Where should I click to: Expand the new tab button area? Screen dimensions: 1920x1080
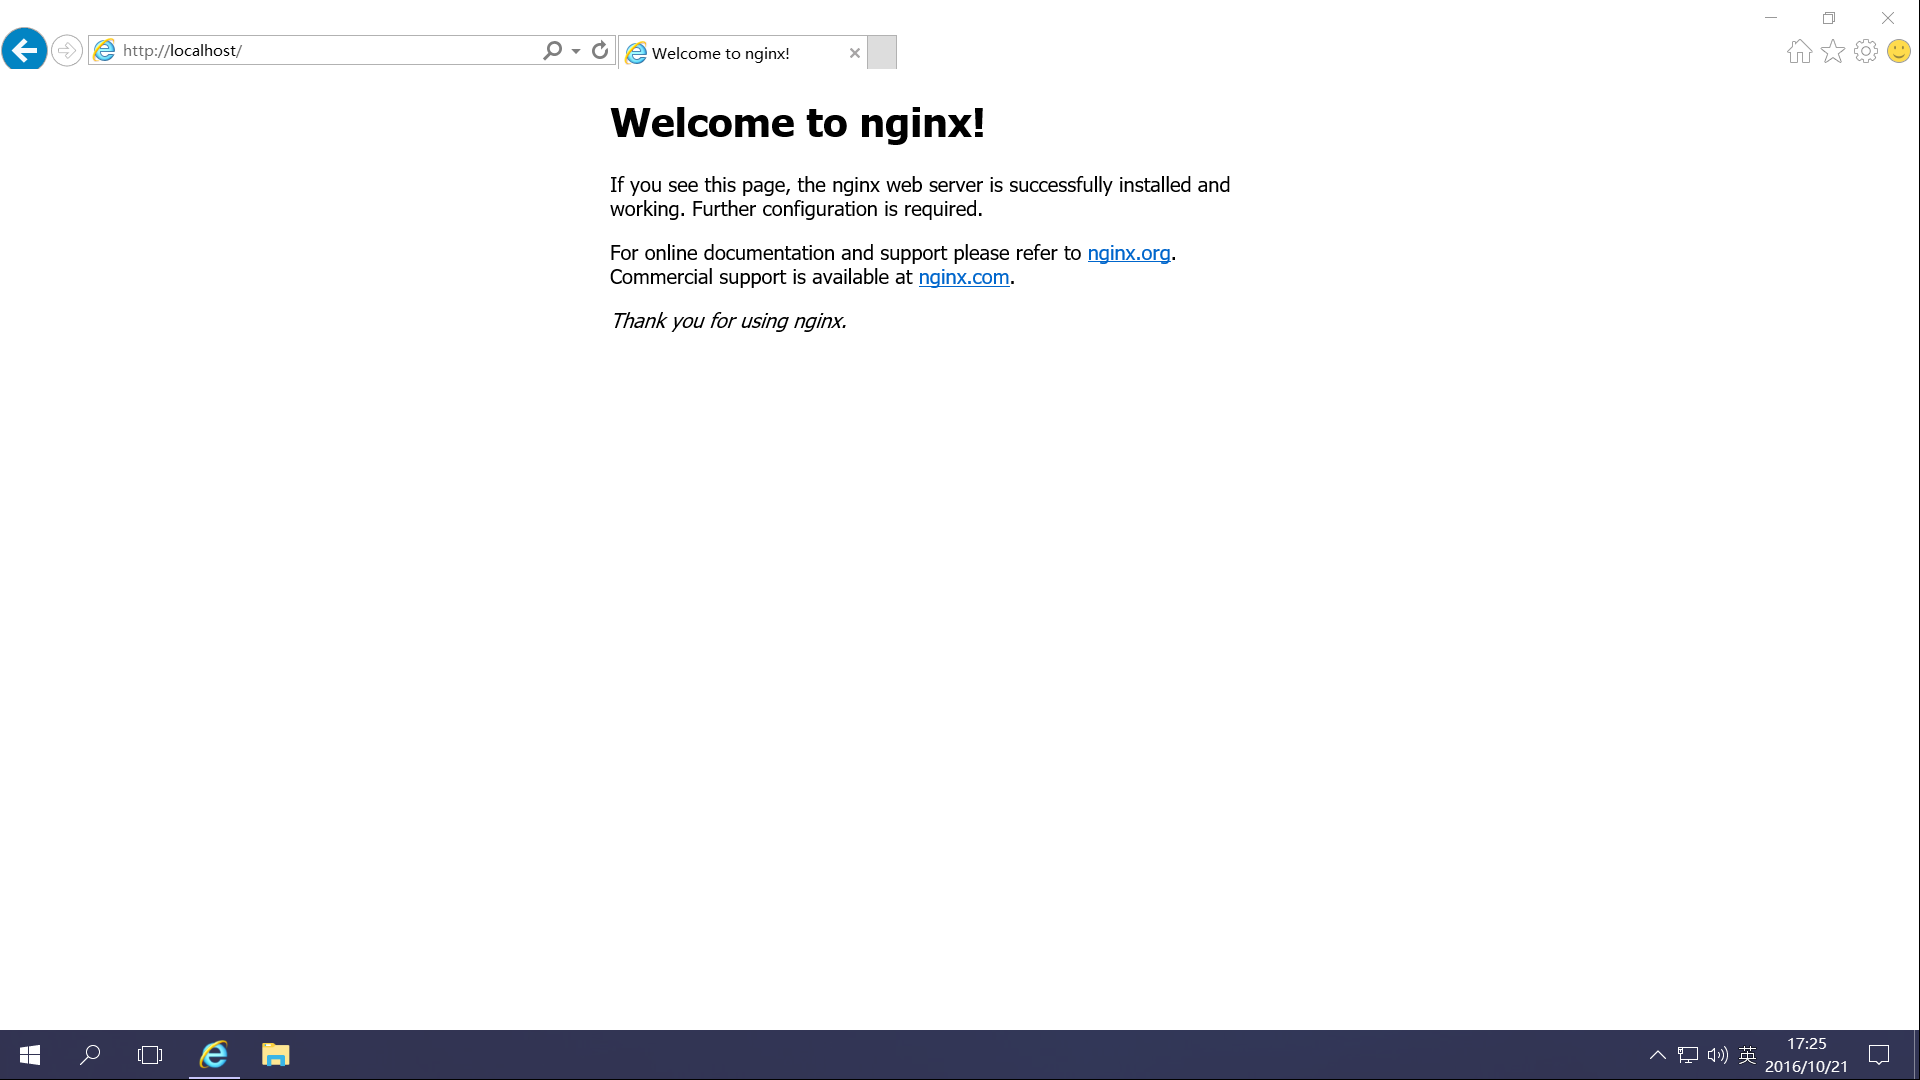tap(881, 53)
